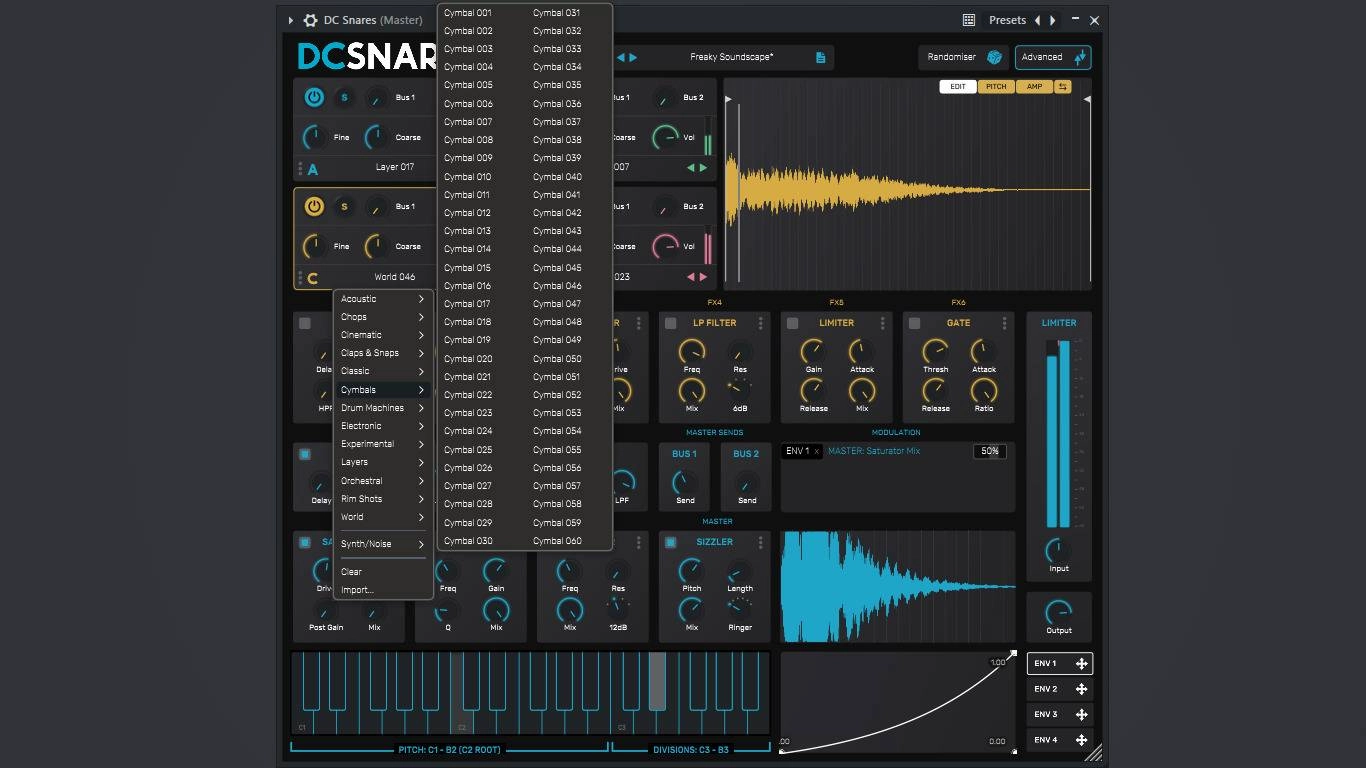Screen dimensions: 1366x768
Task: Open layer A sample name Layer 017
Action: [395, 168]
